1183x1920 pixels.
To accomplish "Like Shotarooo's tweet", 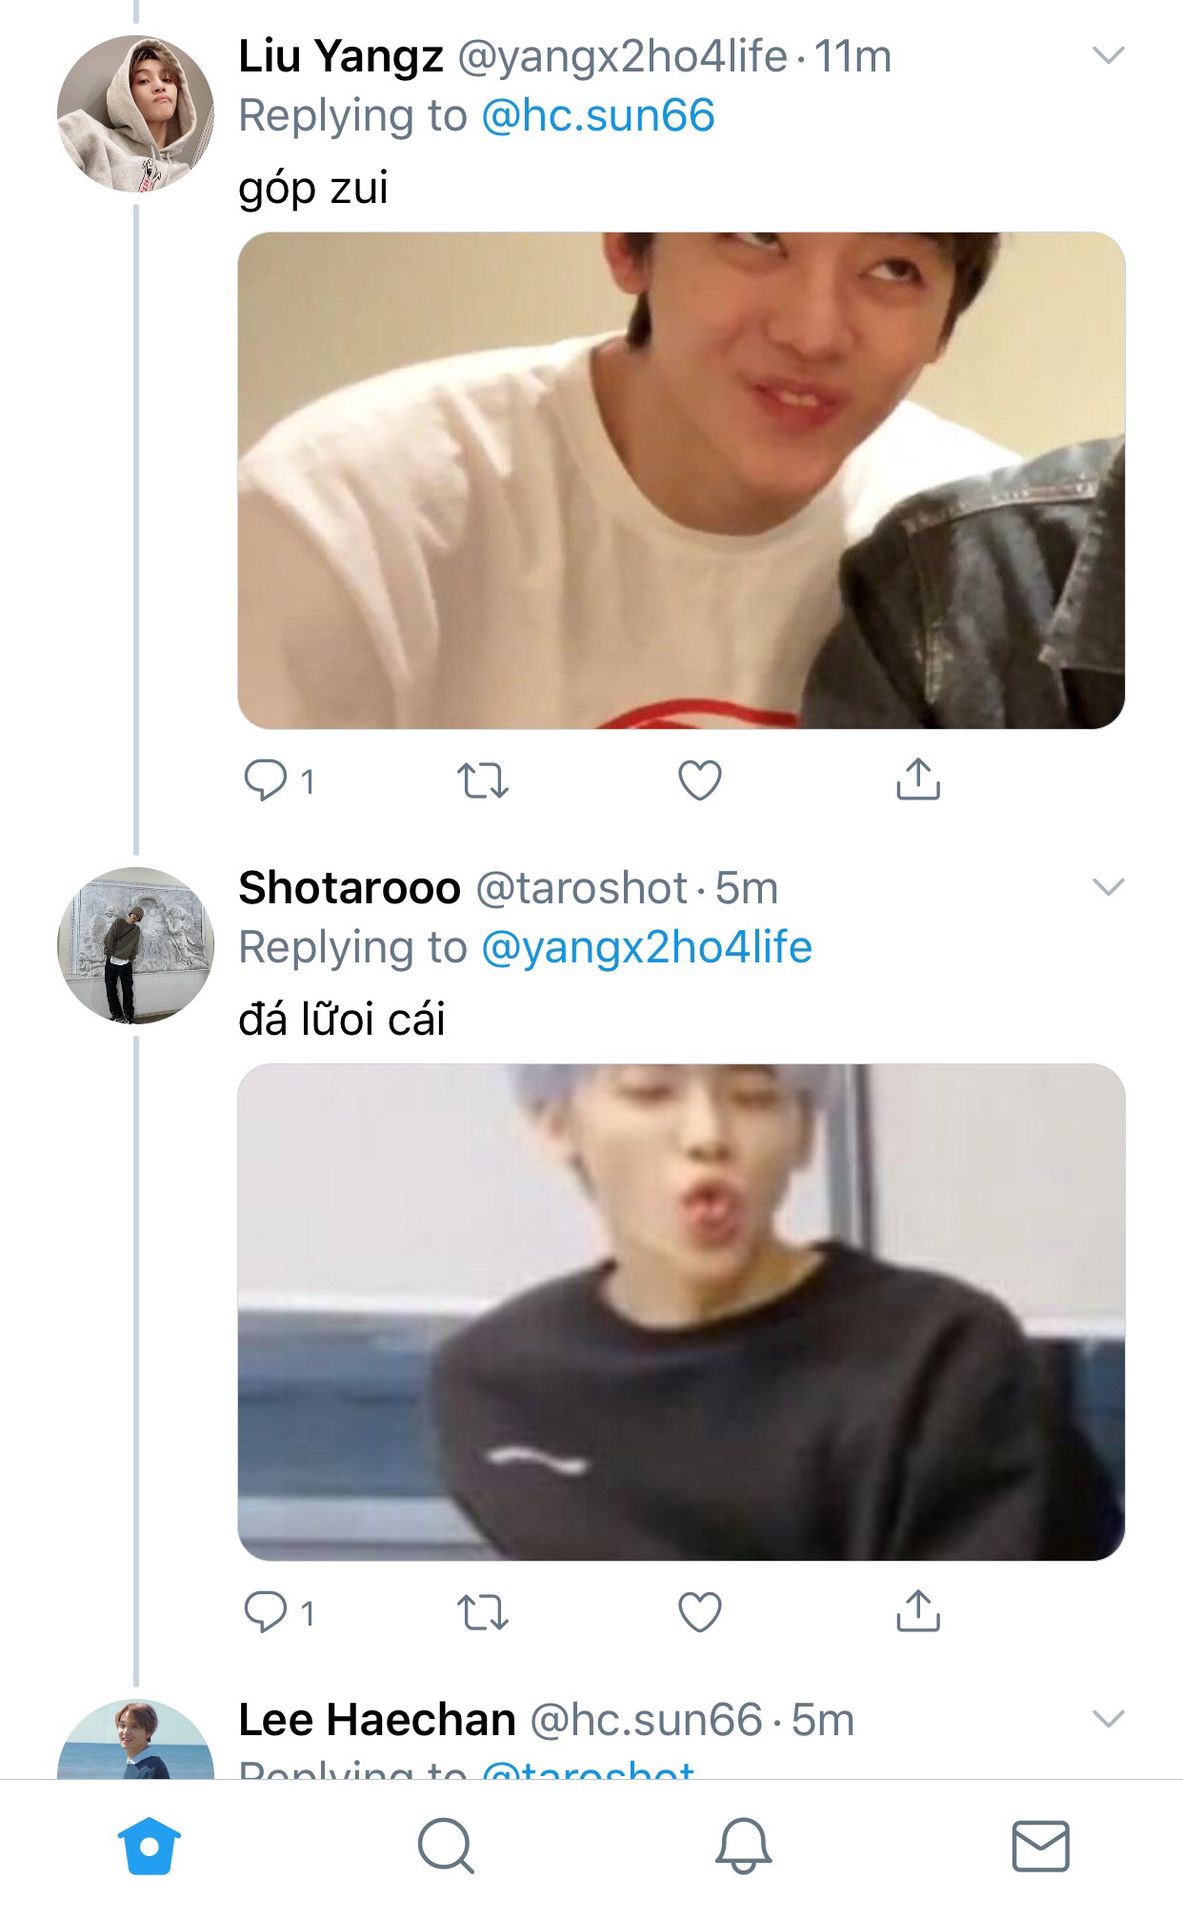I will pyautogui.click(x=700, y=1612).
